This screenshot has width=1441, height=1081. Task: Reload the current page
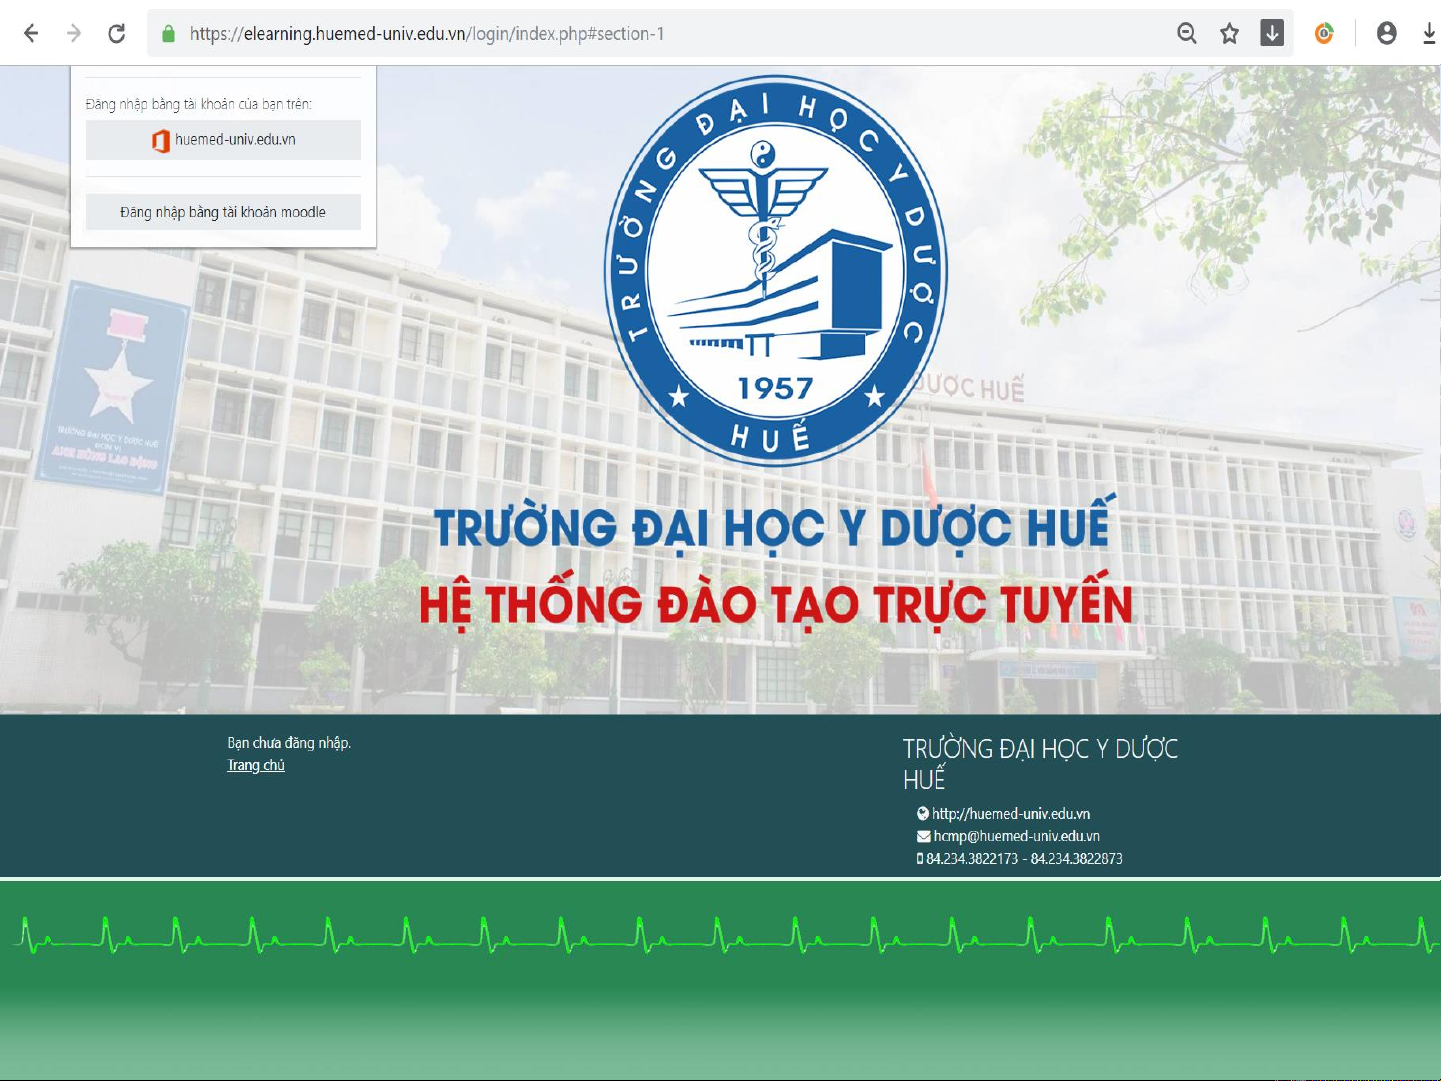117,34
